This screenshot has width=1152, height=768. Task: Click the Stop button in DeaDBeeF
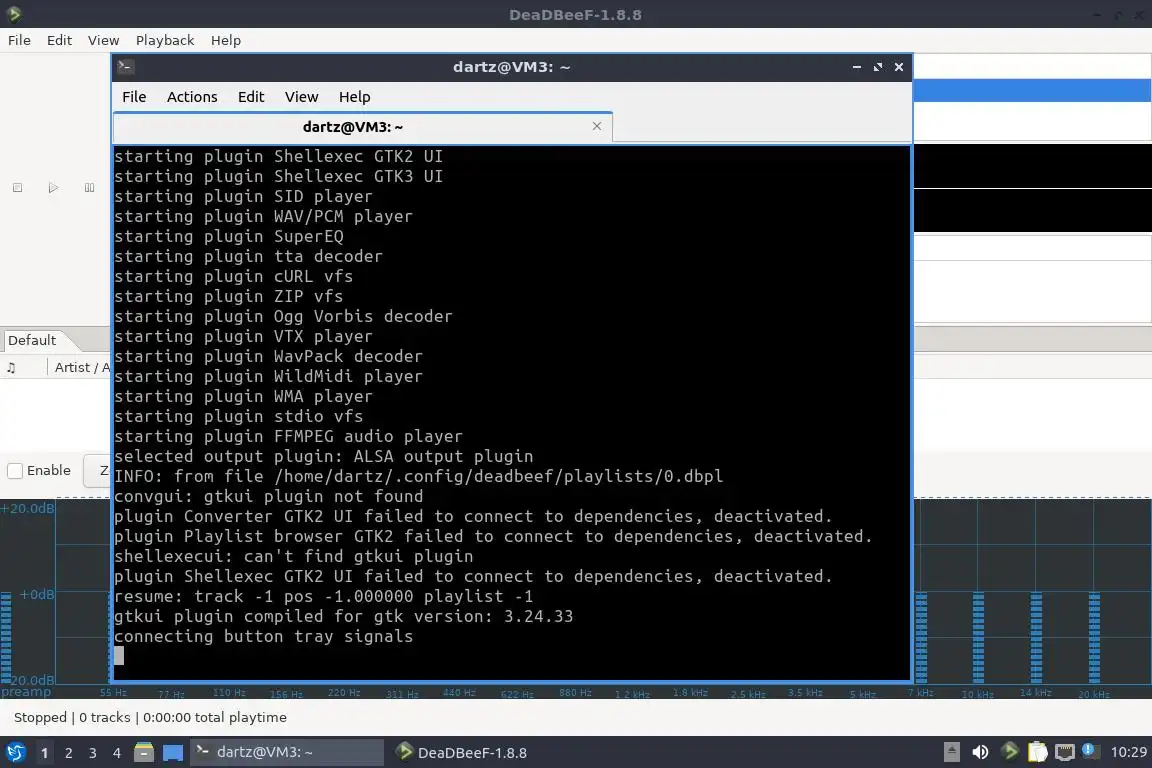coord(18,188)
